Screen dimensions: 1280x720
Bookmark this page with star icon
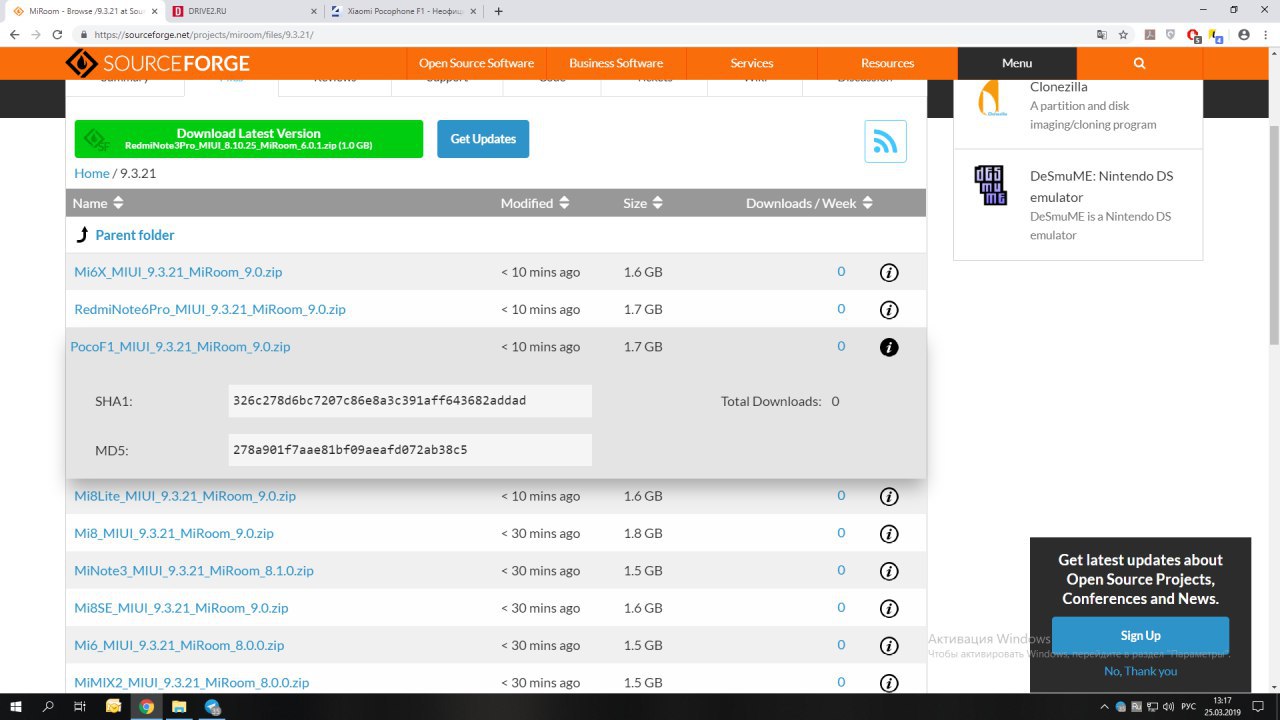pos(1123,34)
